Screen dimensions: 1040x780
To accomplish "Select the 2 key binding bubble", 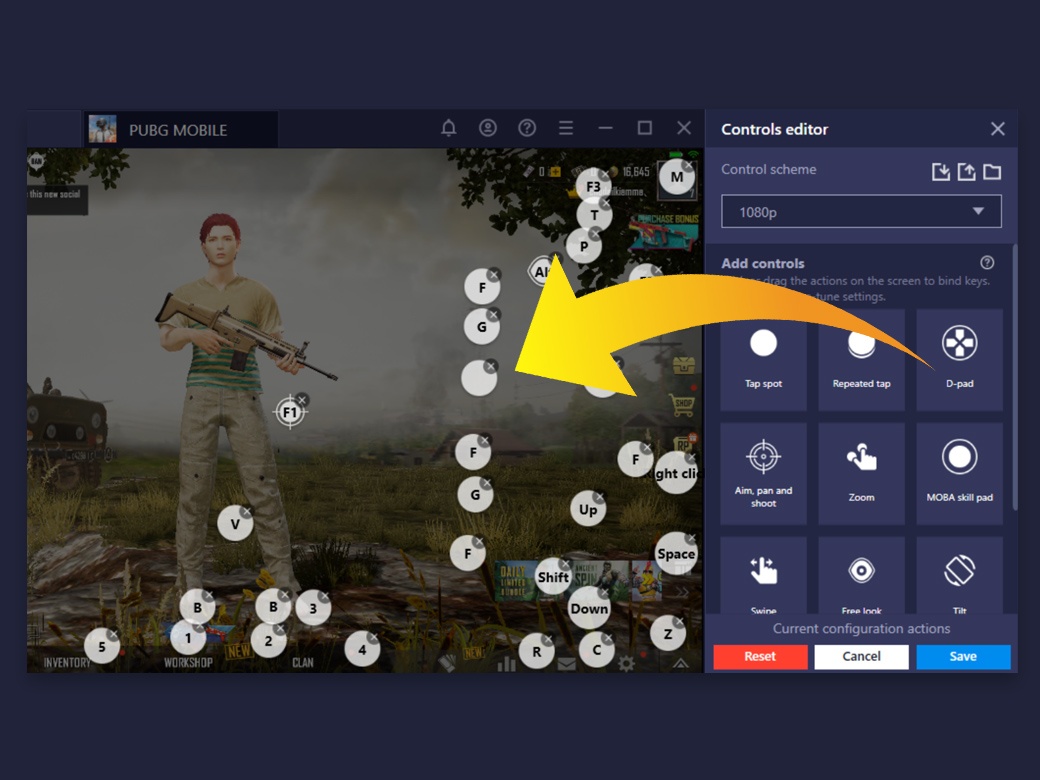I will [269, 641].
